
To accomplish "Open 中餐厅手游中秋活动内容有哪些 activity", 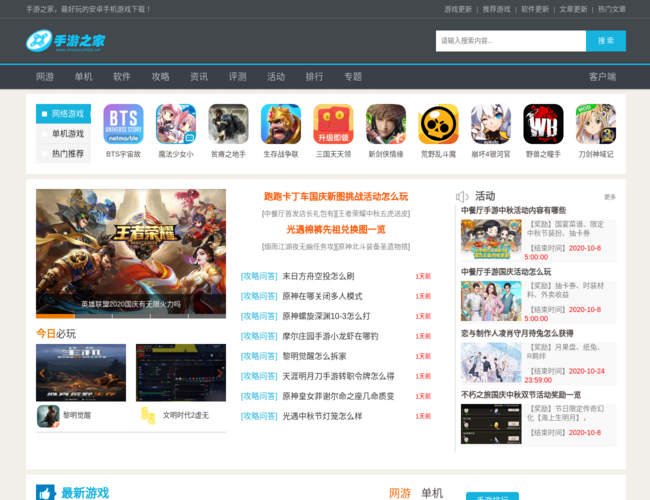I will pos(514,210).
